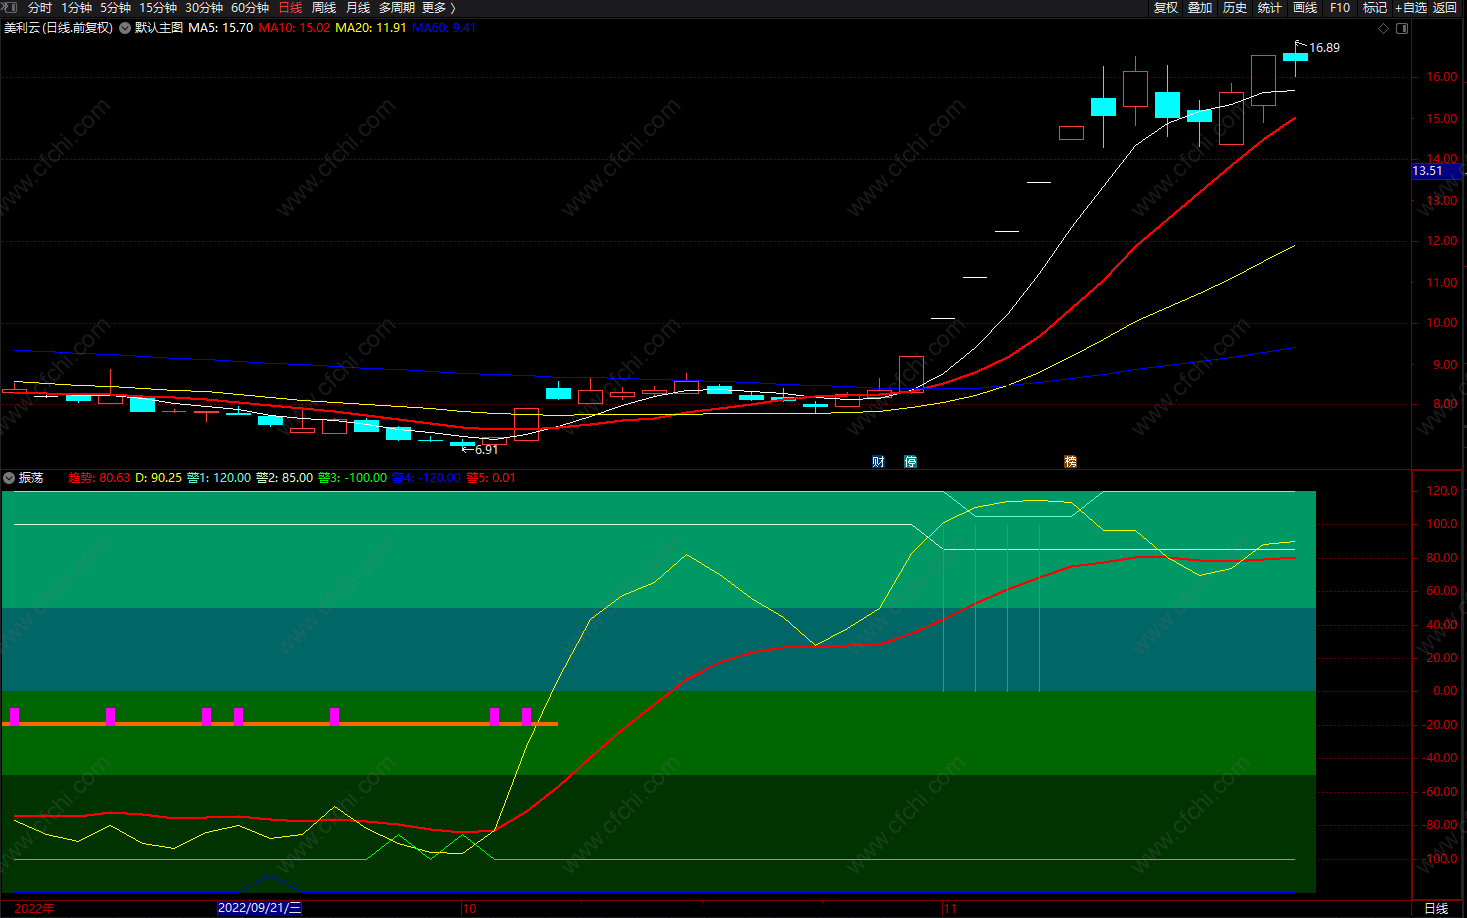Click the 榜 ranking marker icon

coord(1070,462)
